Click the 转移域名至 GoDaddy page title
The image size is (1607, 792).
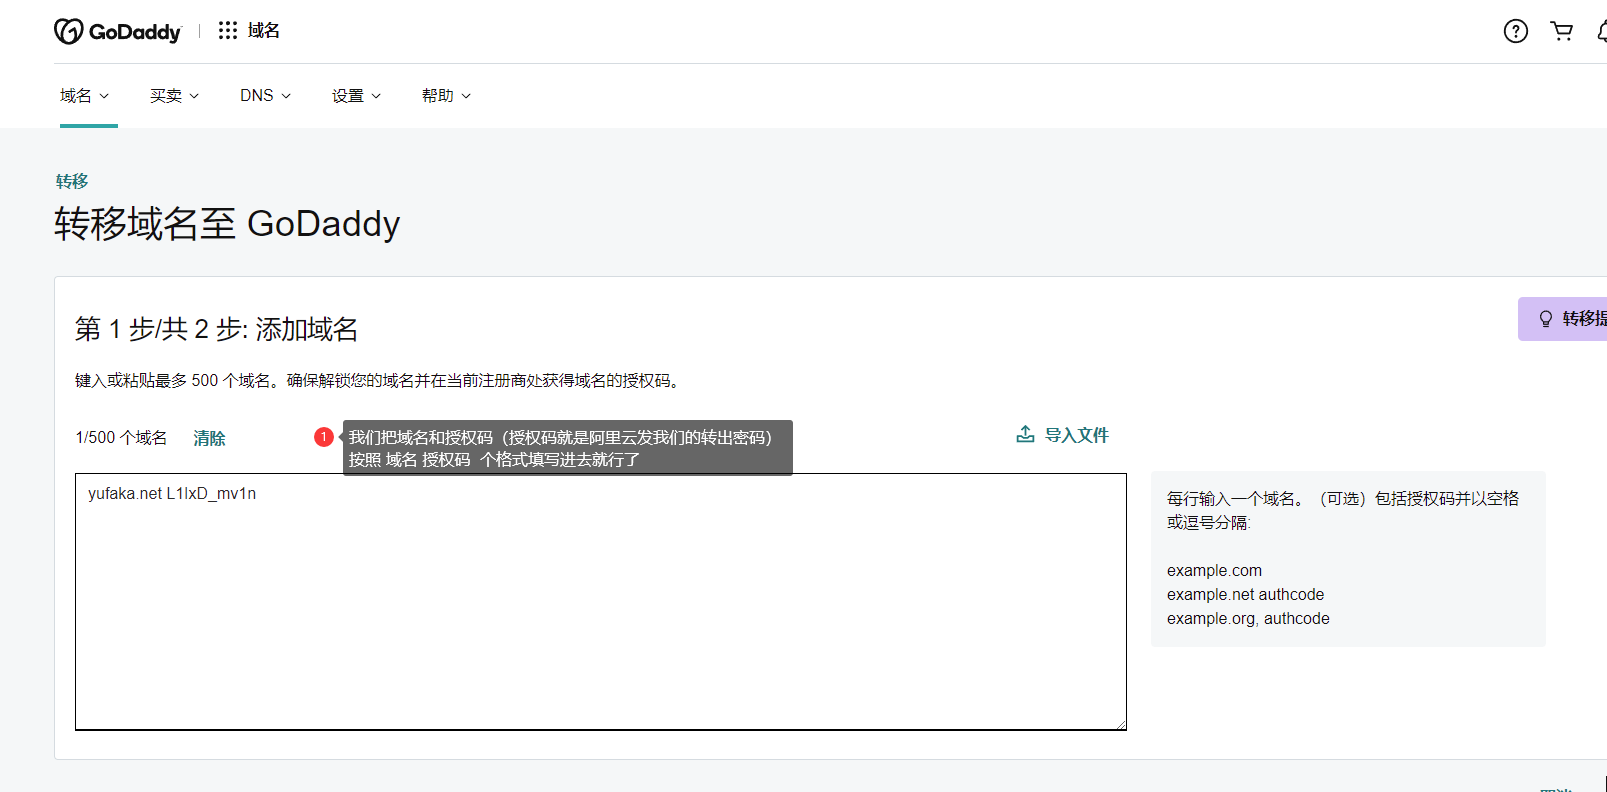tap(227, 224)
